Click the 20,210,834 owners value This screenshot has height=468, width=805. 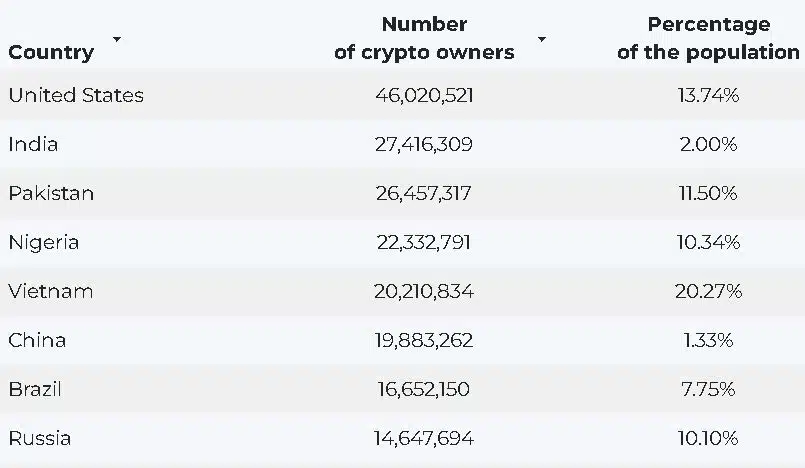click(x=424, y=291)
